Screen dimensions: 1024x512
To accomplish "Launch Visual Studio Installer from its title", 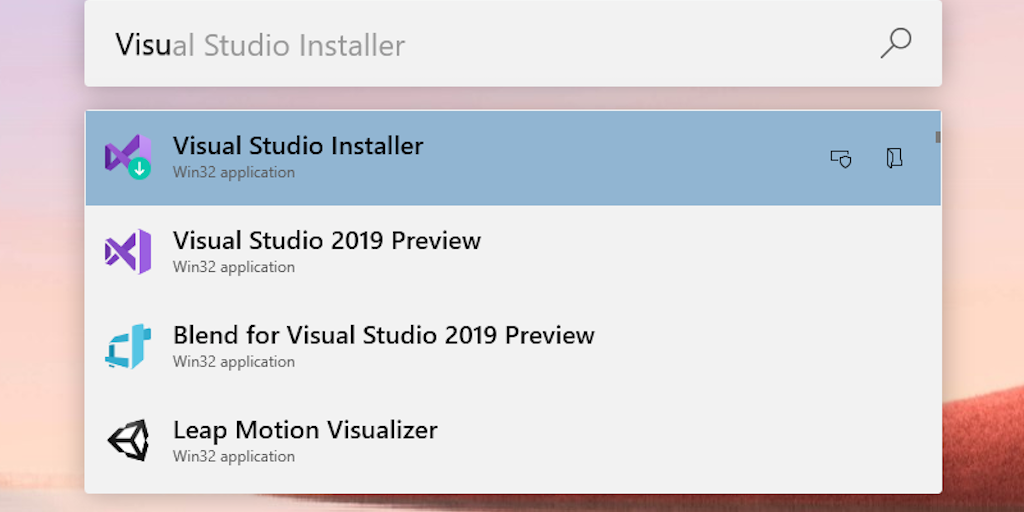I will [x=298, y=146].
